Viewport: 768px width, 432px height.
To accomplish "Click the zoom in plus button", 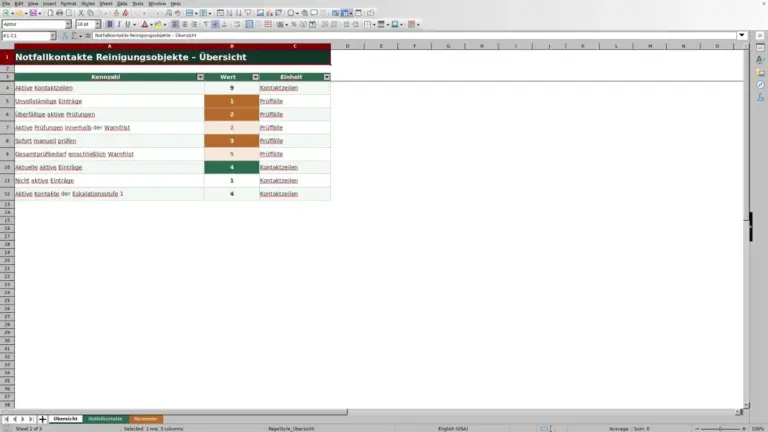I will [744, 429].
